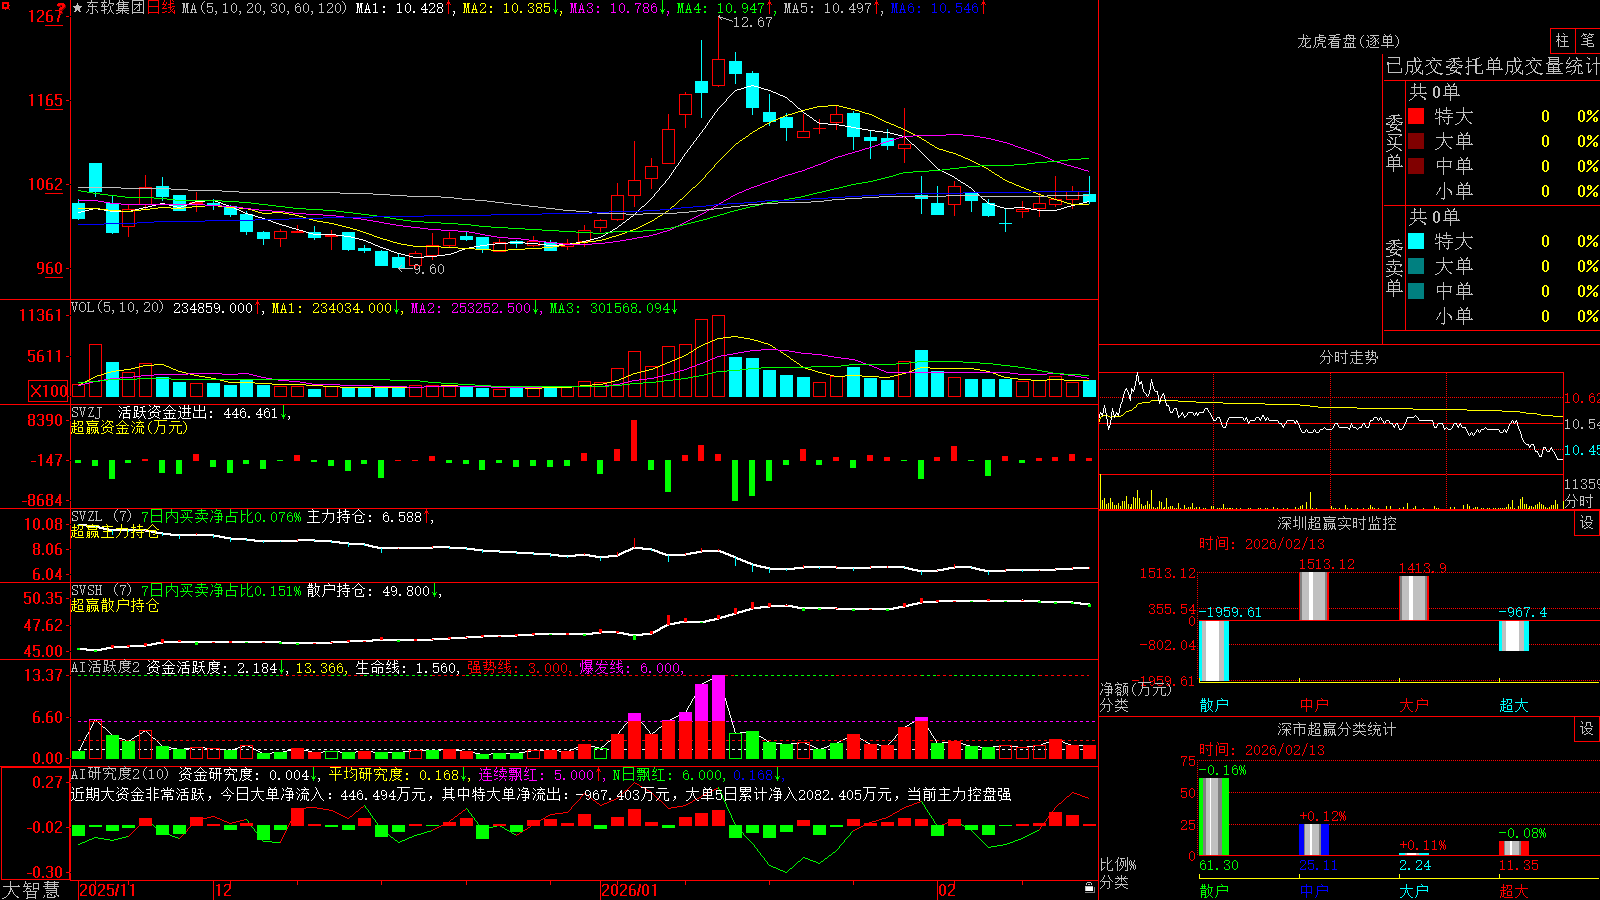Click the 大智慧 logo at bottom left
This screenshot has height=900, width=1600.
click(x=31, y=890)
